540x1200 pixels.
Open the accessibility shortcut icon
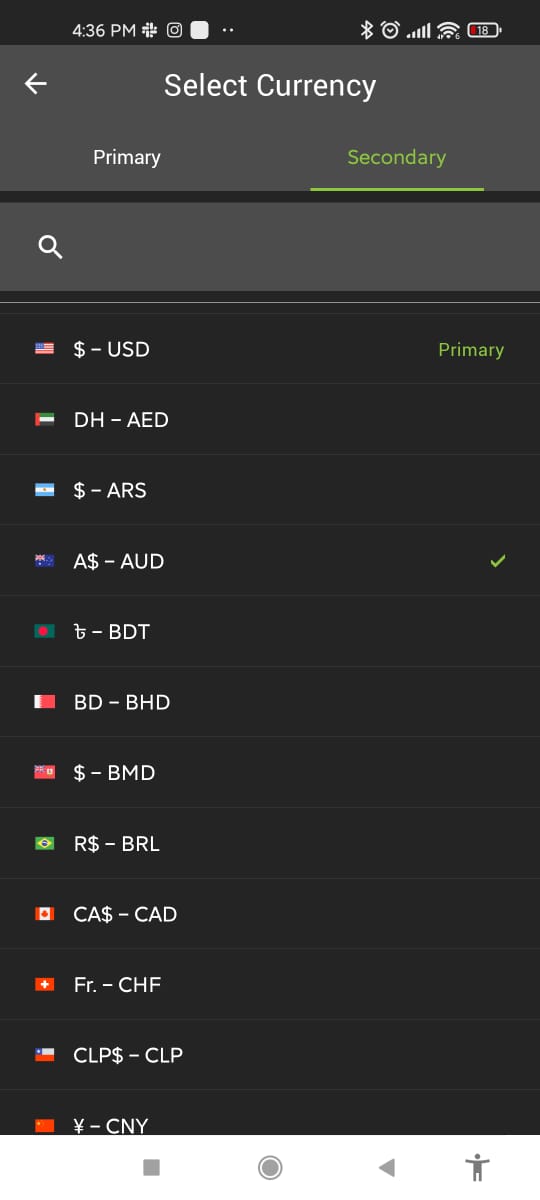pos(478,1167)
